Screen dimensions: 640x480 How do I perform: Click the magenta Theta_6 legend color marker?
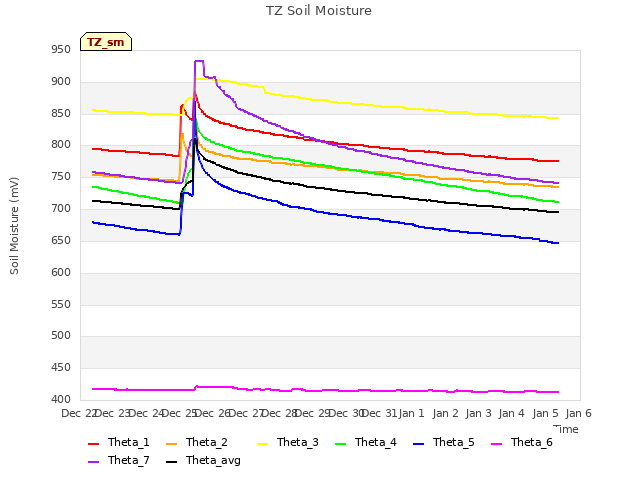point(496,444)
